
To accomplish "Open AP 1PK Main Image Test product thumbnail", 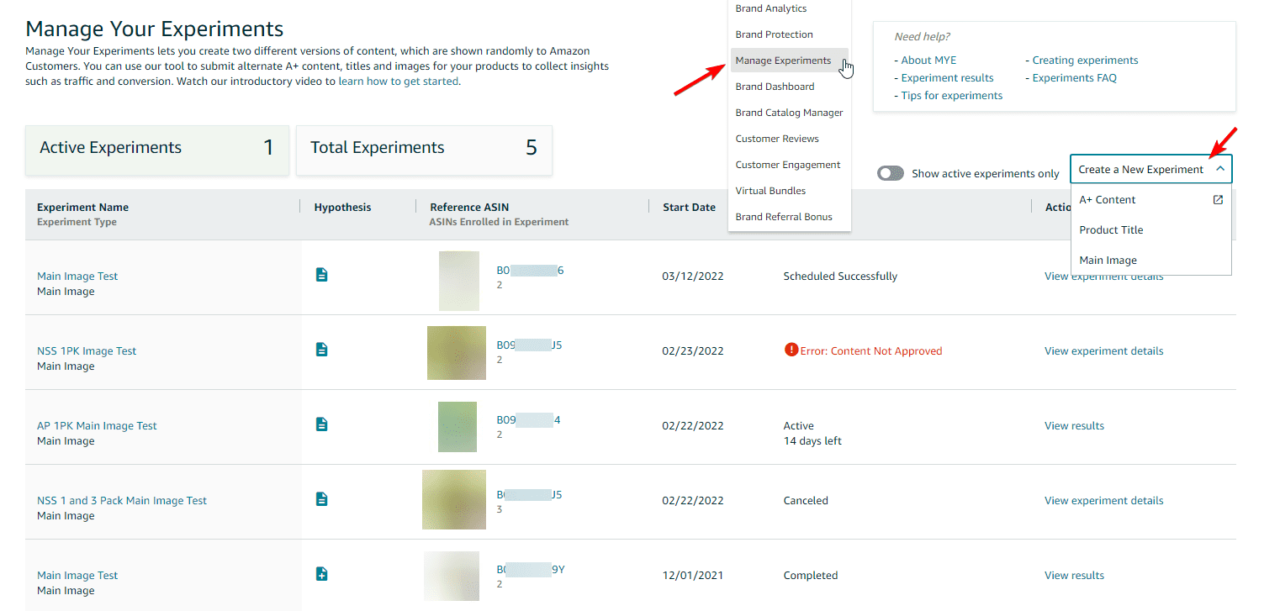I will 457,427.
